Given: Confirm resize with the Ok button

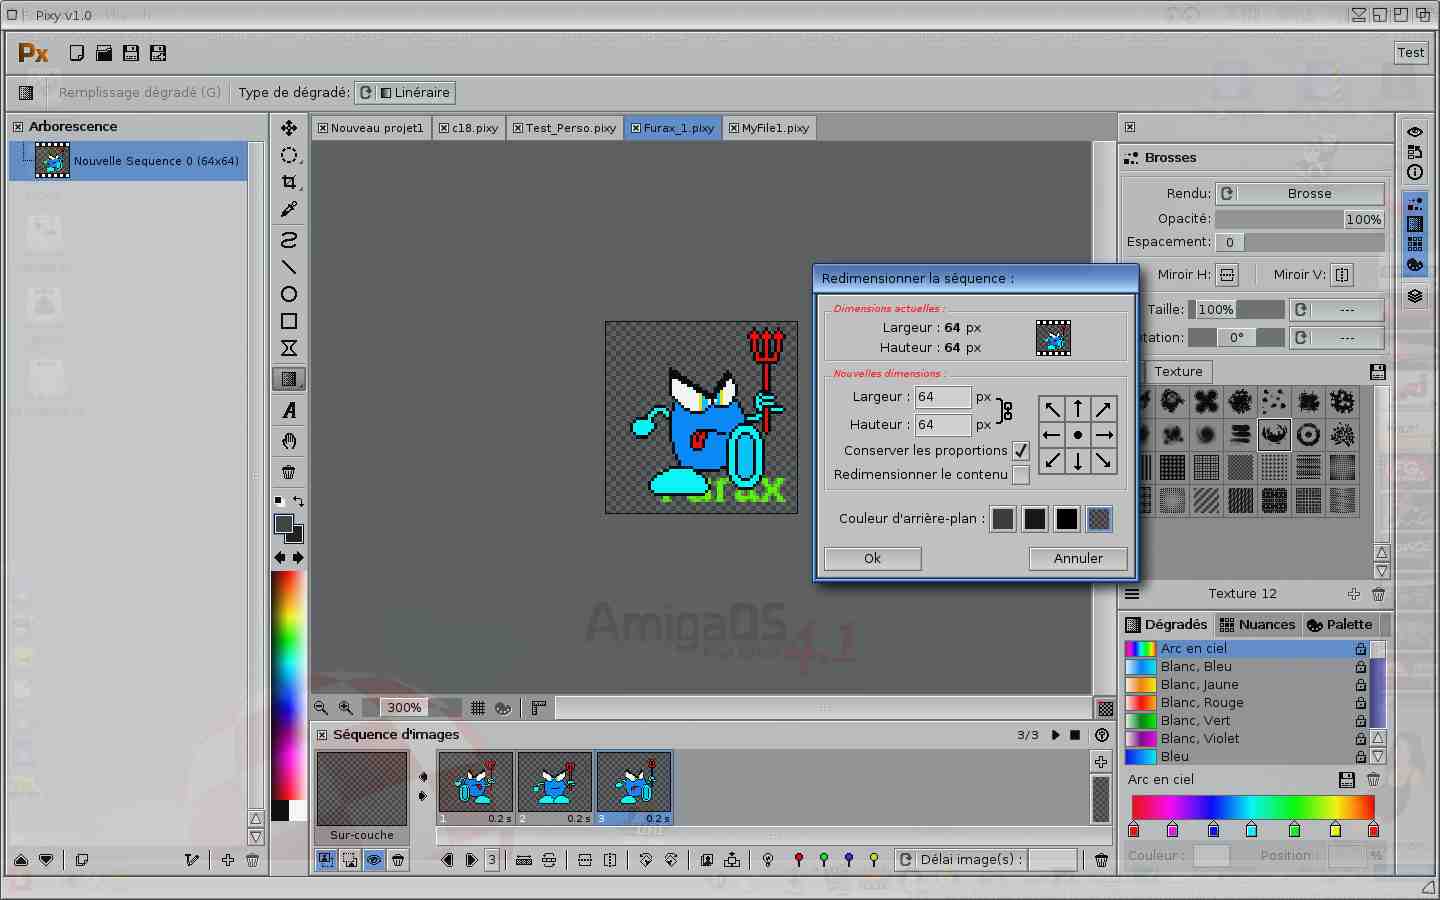Looking at the screenshot, I should click(x=872, y=559).
